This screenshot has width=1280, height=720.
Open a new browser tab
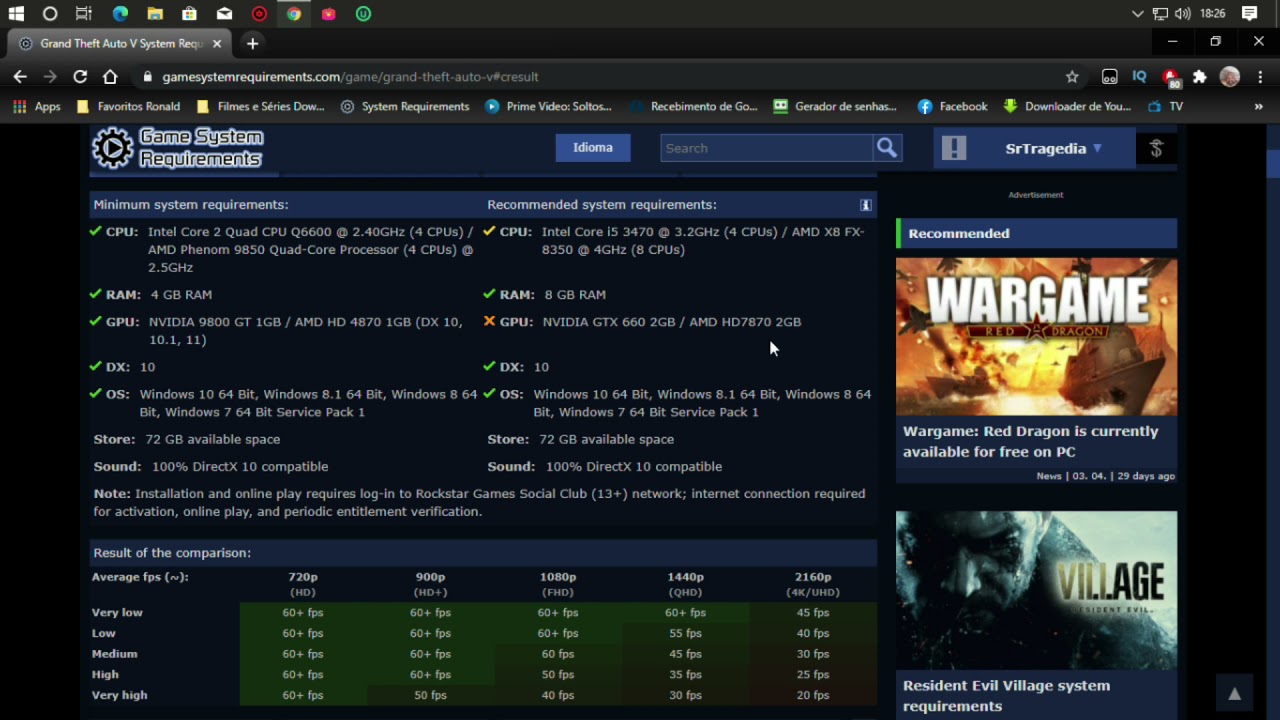click(252, 43)
